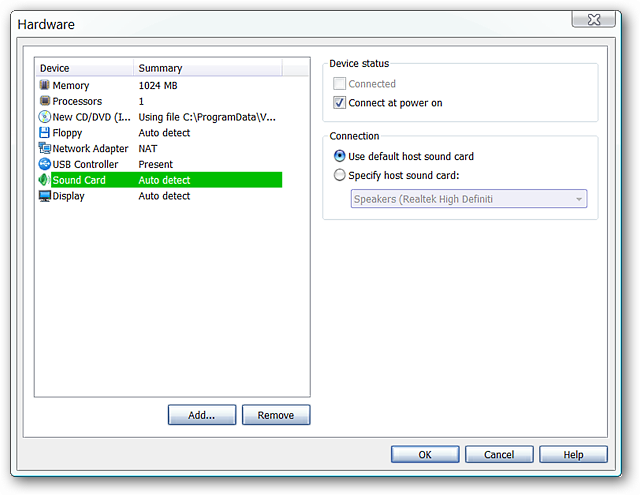Click Sound Card's Auto detect summary
Image resolution: width=640 pixels, height=495 pixels.
click(x=164, y=180)
